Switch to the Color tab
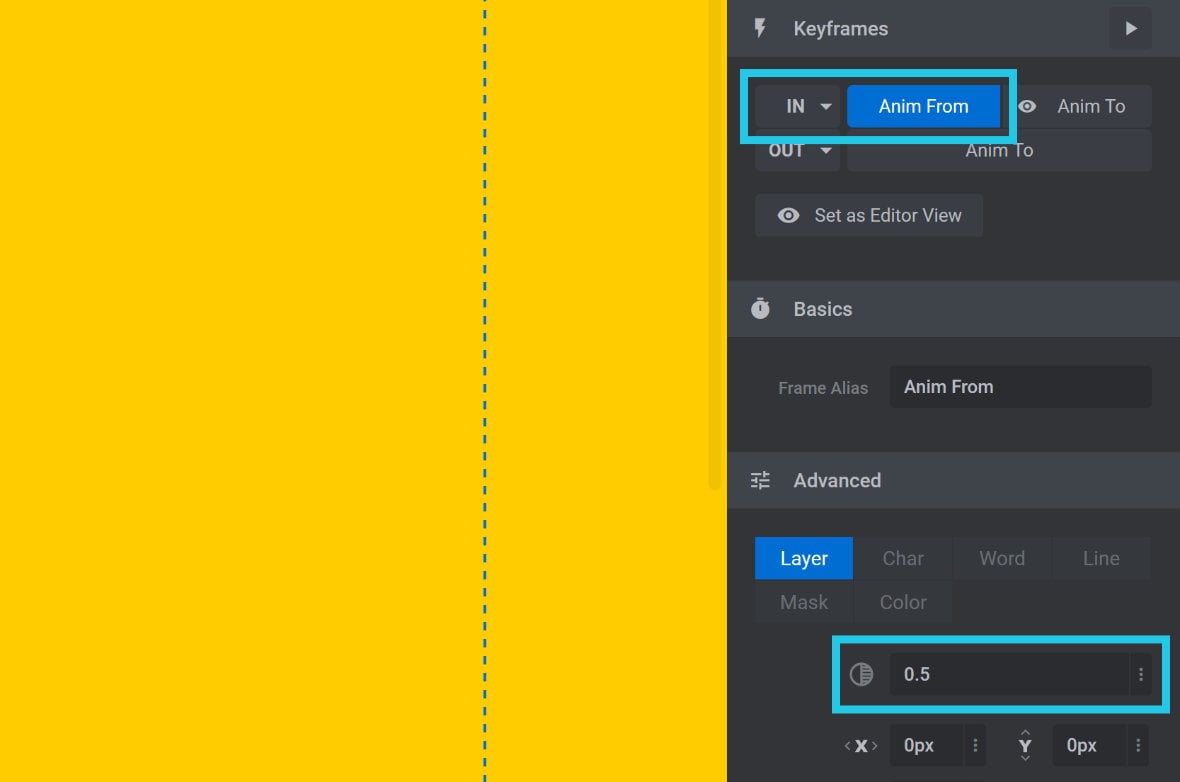This screenshot has height=782, width=1180. click(x=903, y=602)
